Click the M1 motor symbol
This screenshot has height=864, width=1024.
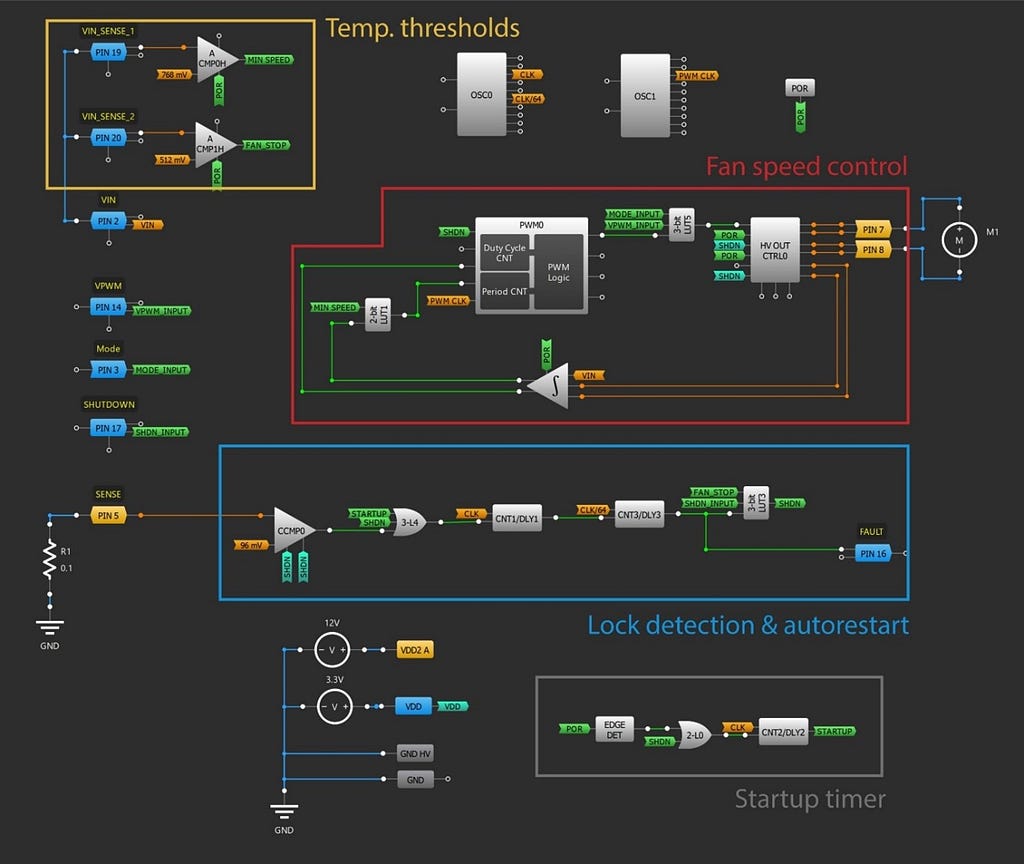coord(959,240)
